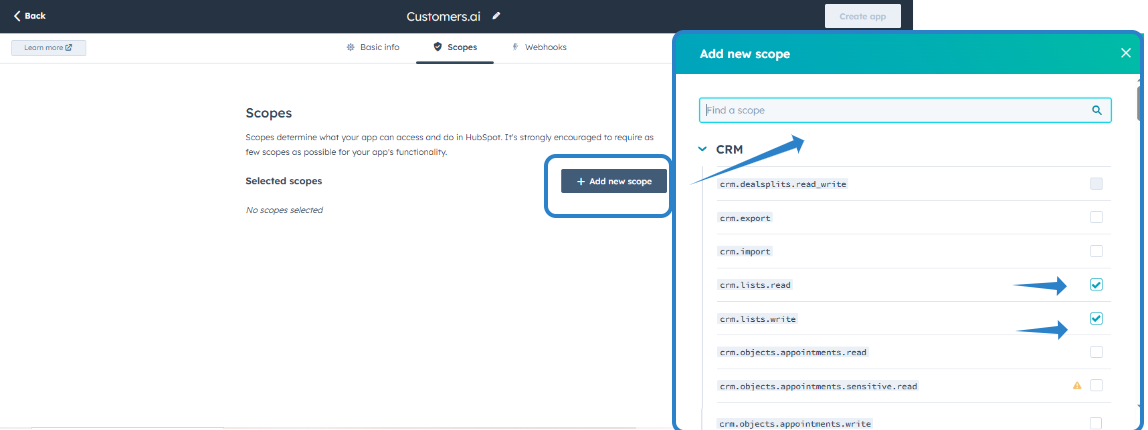Close the Add new scope panel
Screen dimensions: 1148x430
pos(1126,53)
